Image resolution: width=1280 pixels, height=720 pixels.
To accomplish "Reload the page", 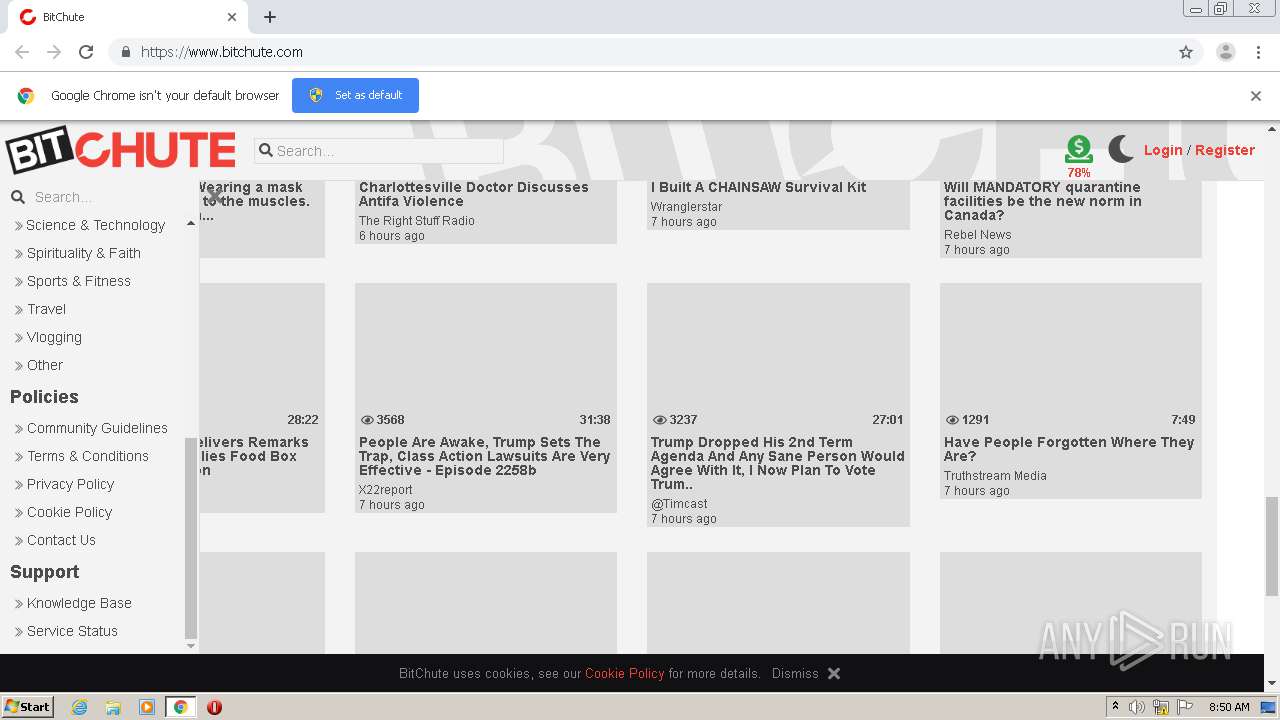I will coord(86,52).
